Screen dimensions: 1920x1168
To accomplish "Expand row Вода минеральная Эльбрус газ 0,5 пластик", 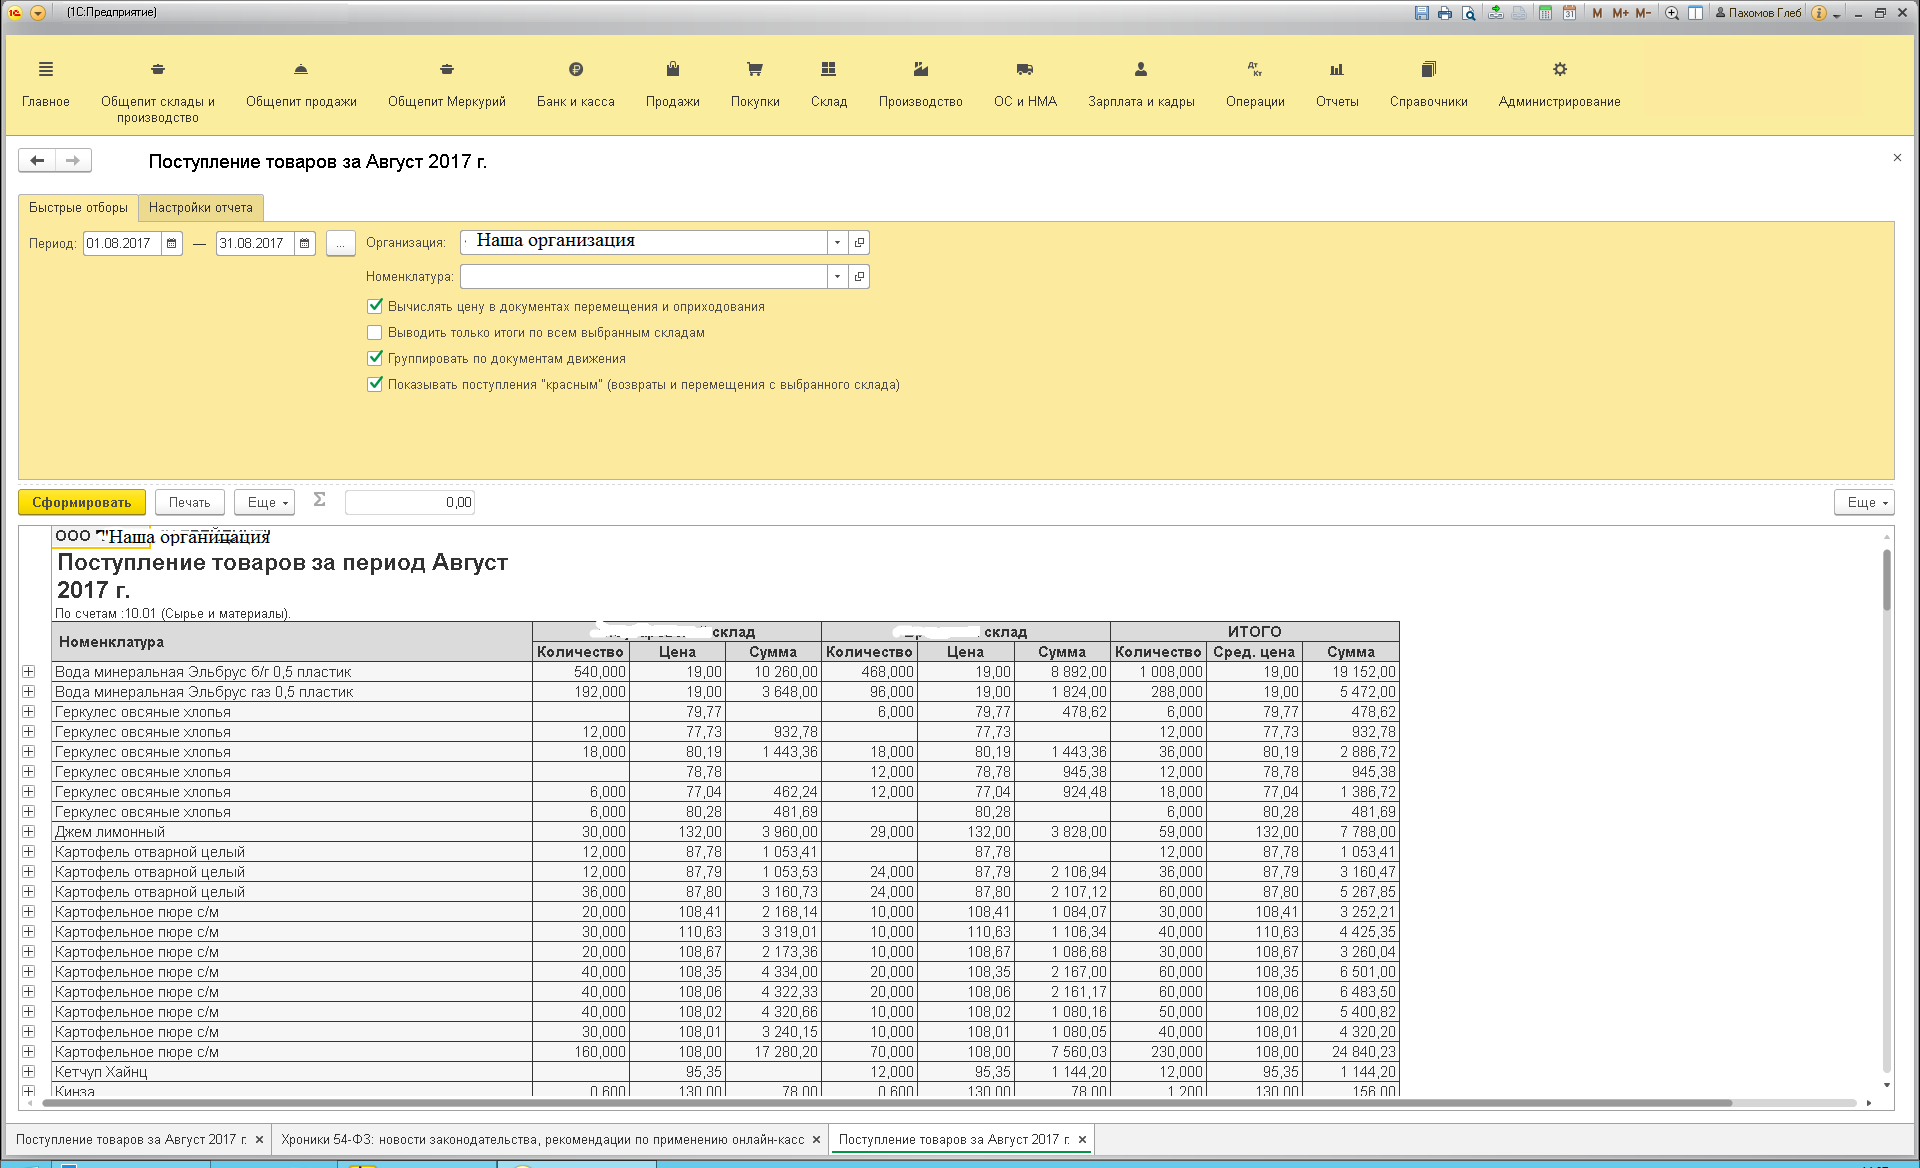I will [29, 692].
